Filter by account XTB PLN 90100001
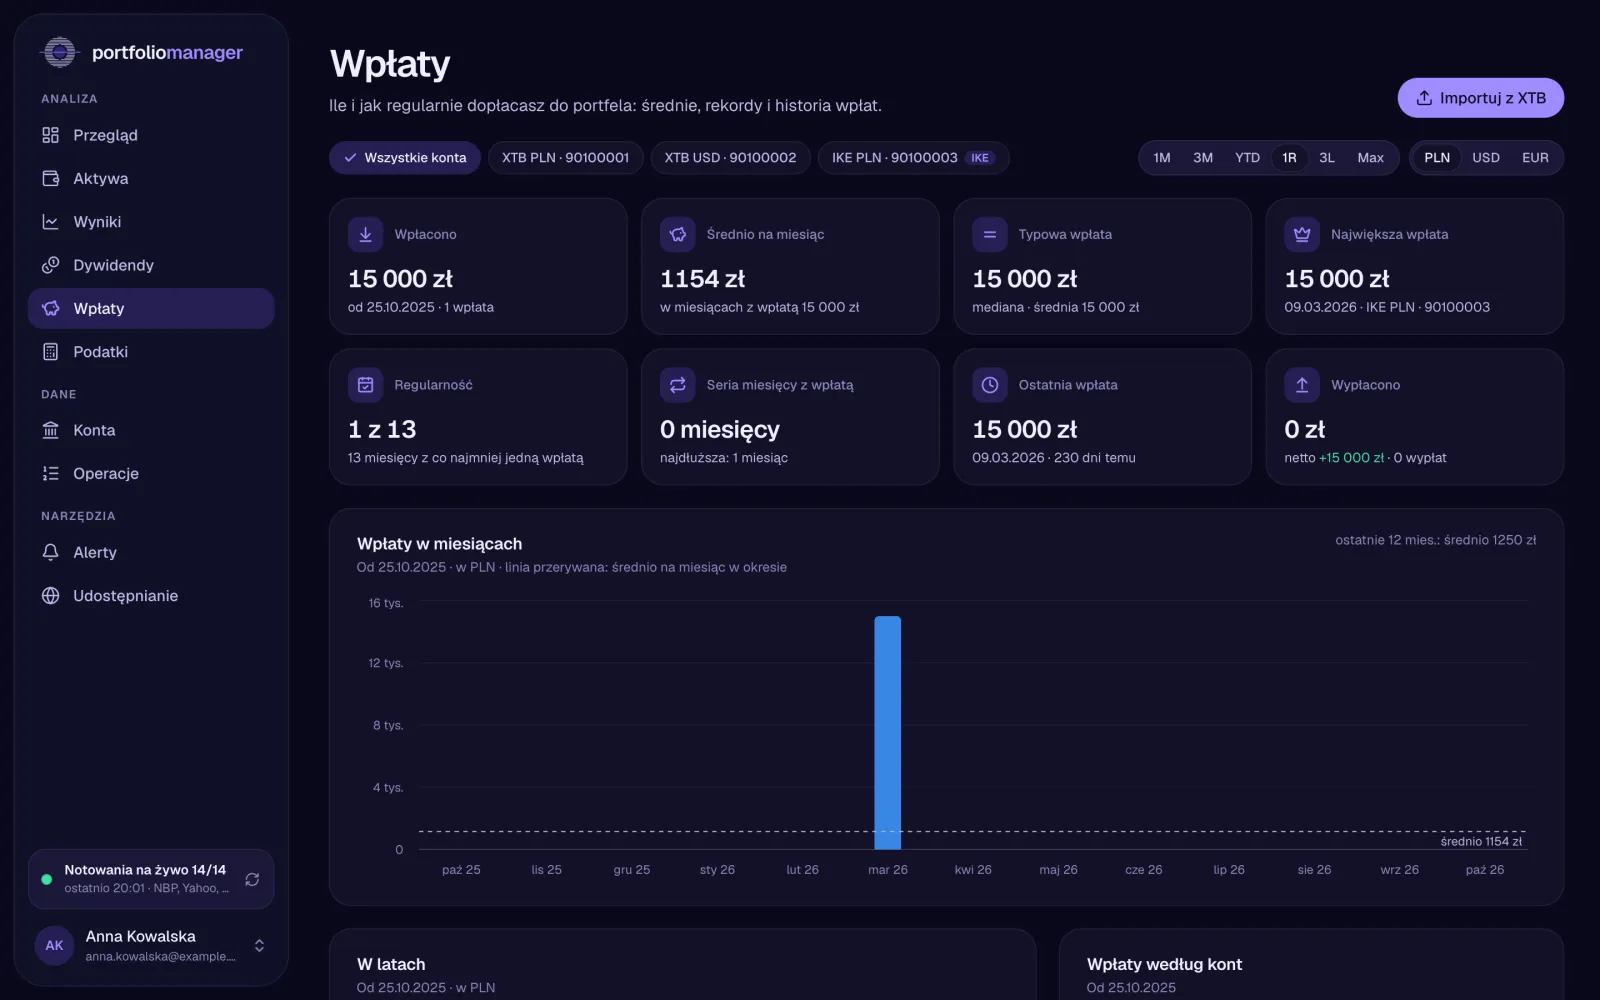 pyautogui.click(x=565, y=158)
